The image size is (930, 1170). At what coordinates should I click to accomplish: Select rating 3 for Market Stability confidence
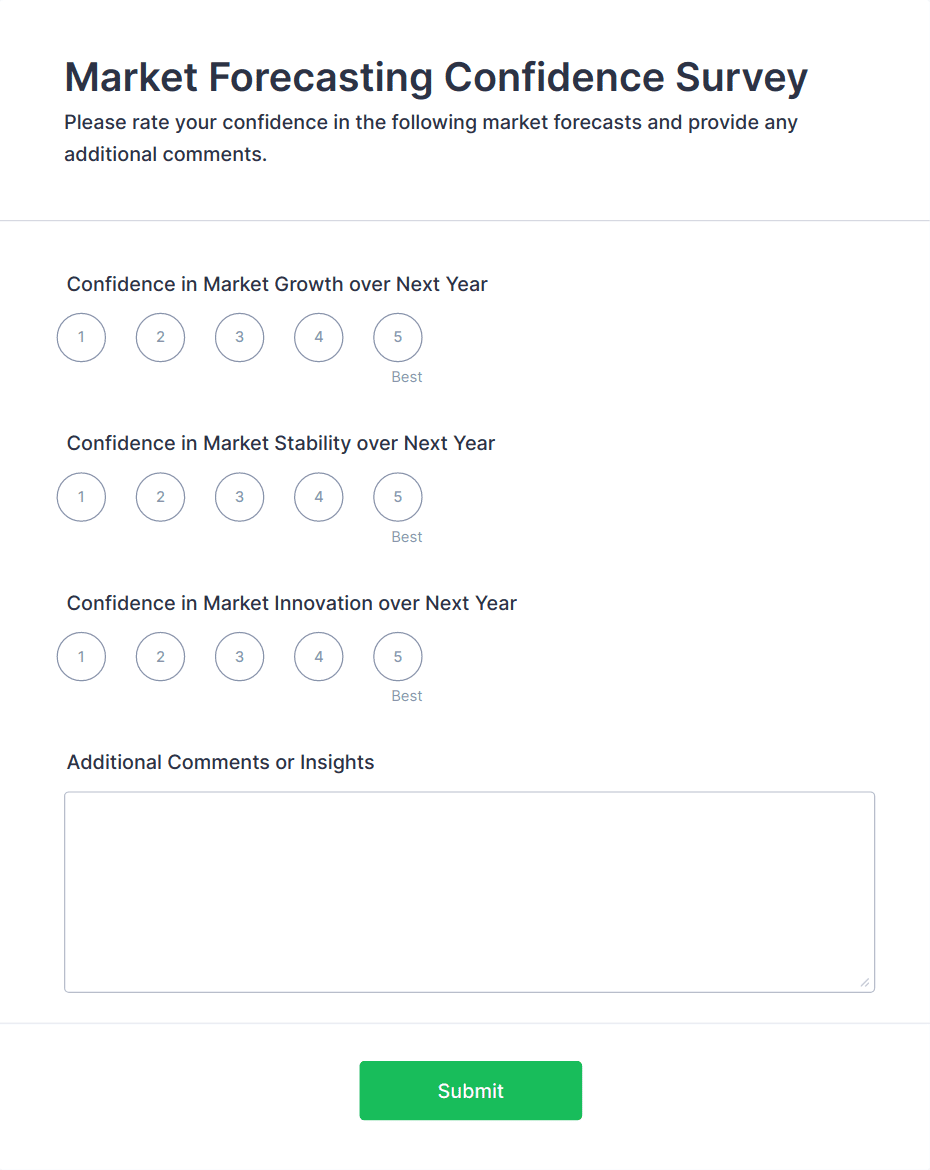pyautogui.click(x=239, y=497)
